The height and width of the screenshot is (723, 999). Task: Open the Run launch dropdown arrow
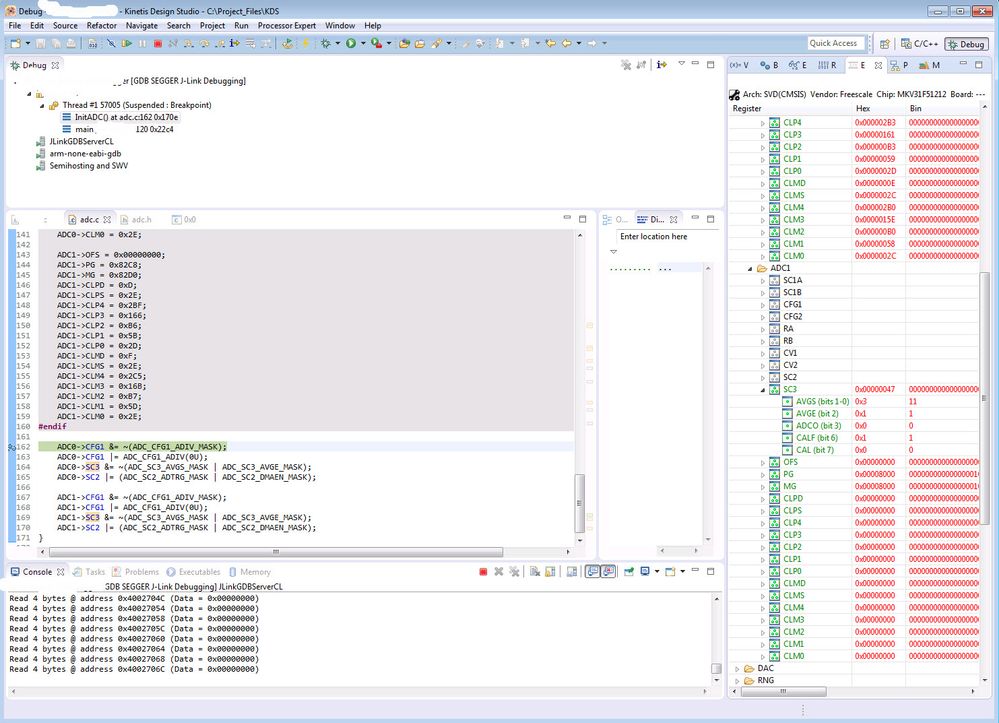pos(363,43)
